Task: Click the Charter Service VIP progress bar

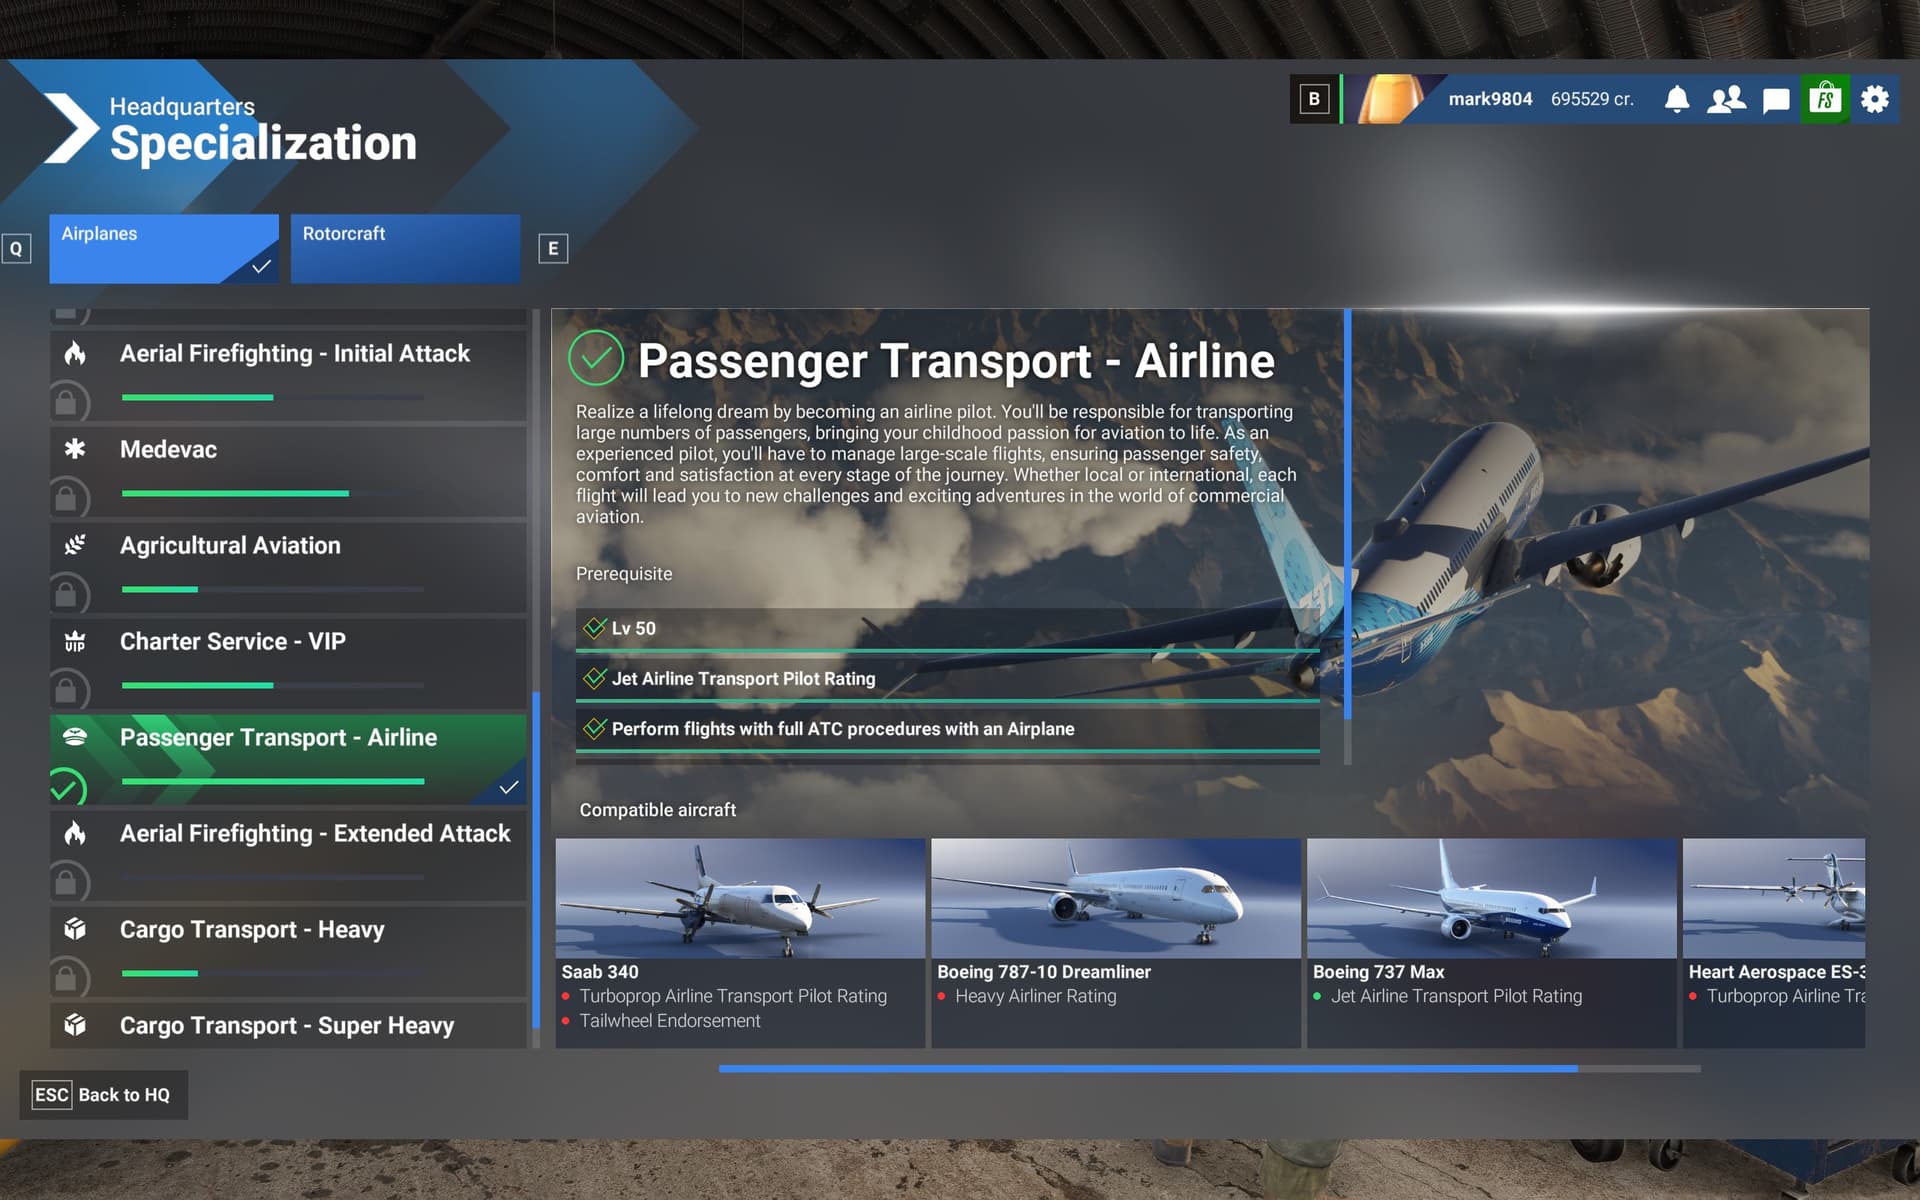Action: [273, 685]
